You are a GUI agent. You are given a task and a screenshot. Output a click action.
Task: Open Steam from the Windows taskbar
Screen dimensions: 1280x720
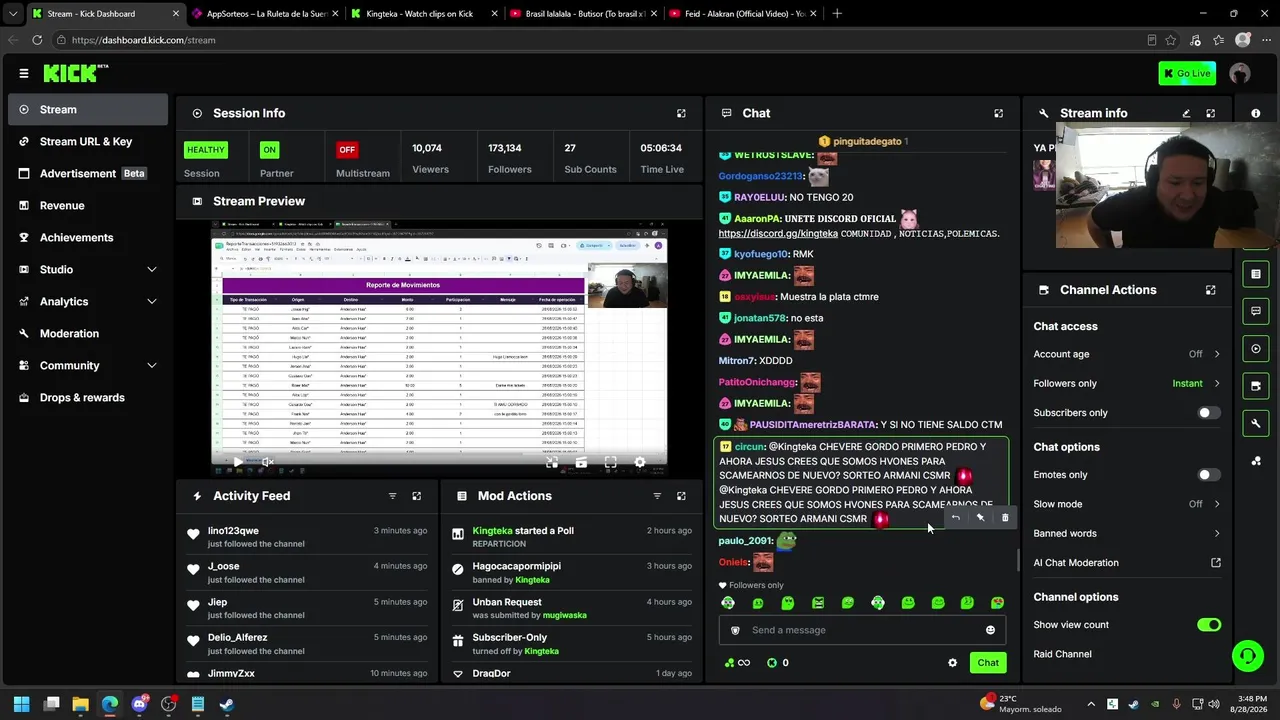(227, 704)
